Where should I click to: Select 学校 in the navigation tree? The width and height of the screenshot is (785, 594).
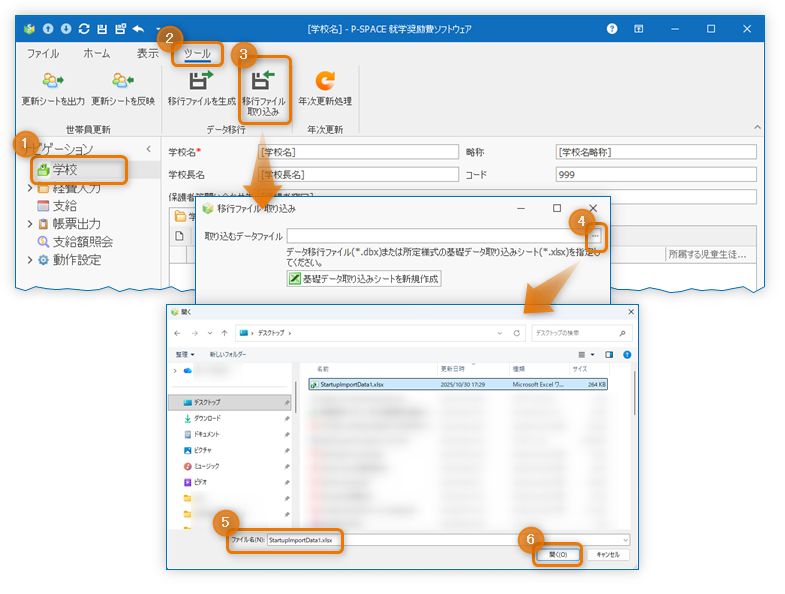(x=66, y=170)
